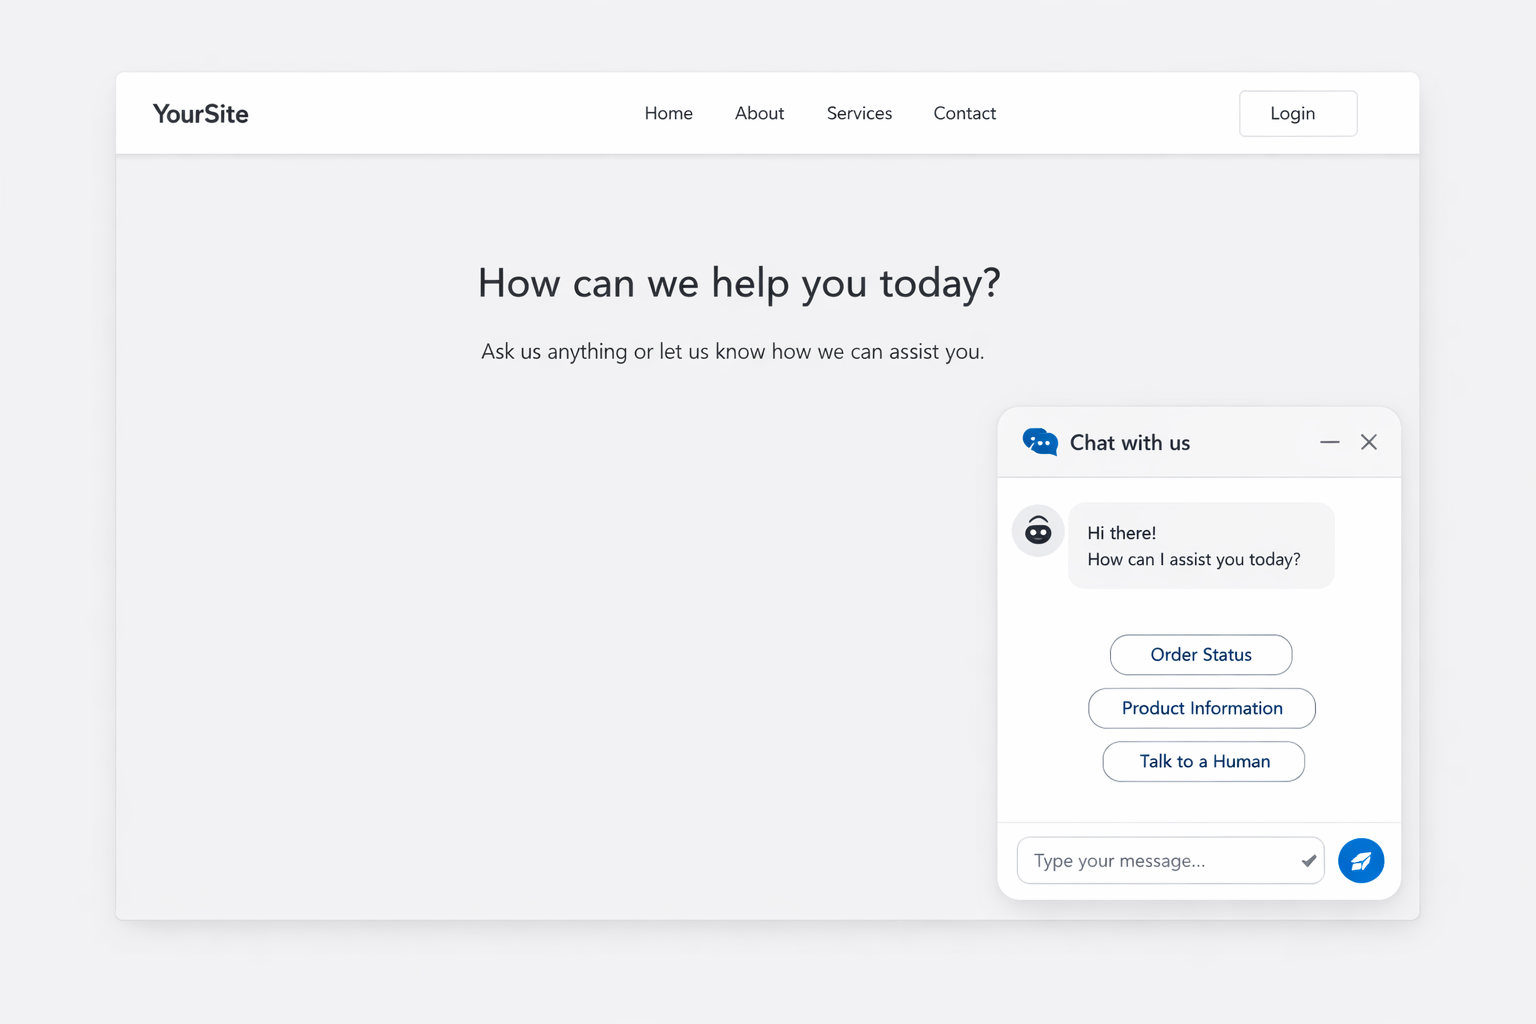Pick the Talk to a Human option

click(1203, 762)
